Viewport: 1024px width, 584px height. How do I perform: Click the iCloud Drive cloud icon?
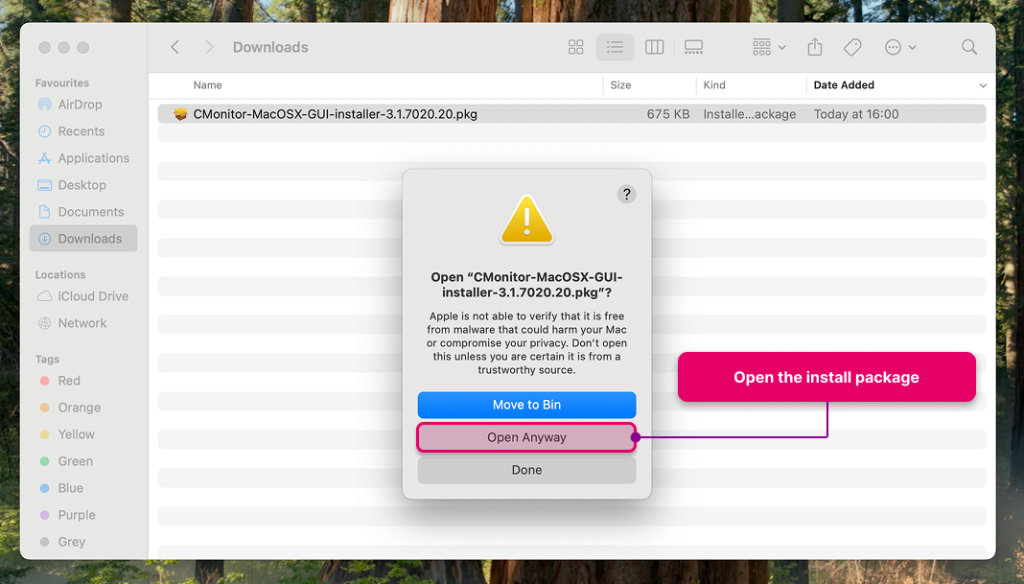[x=44, y=296]
